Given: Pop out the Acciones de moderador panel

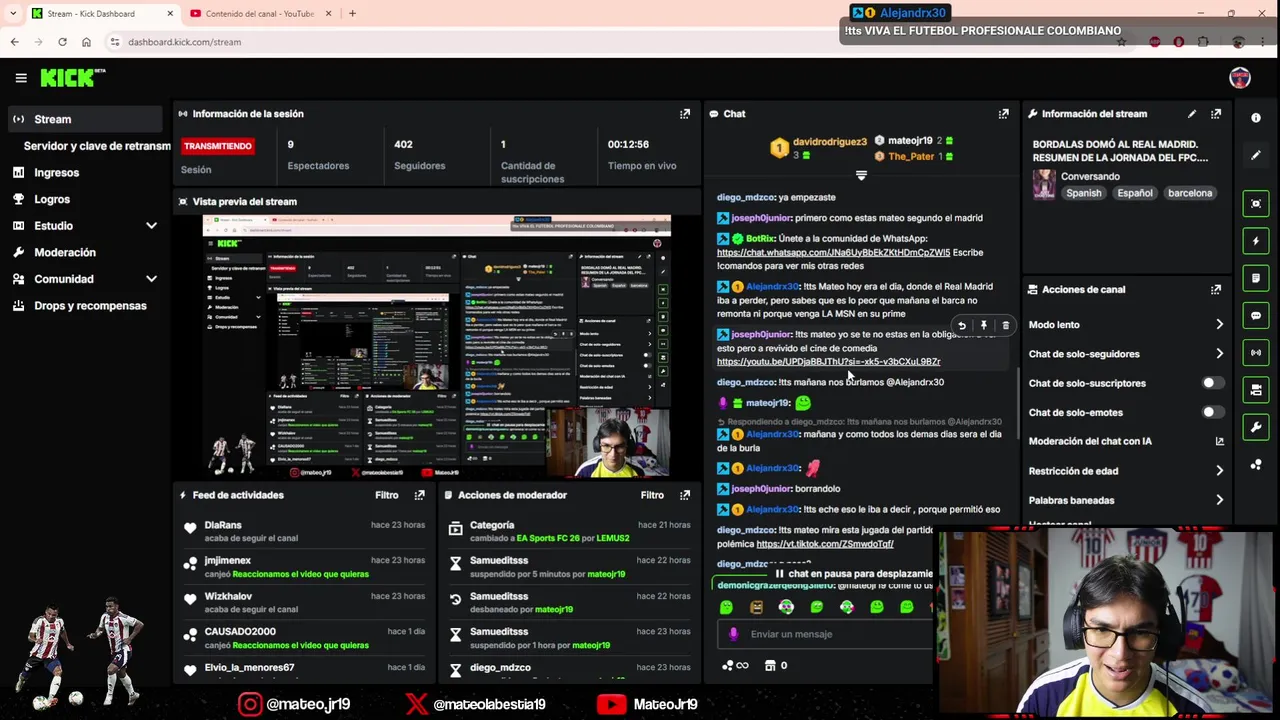Looking at the screenshot, I should coord(685,495).
